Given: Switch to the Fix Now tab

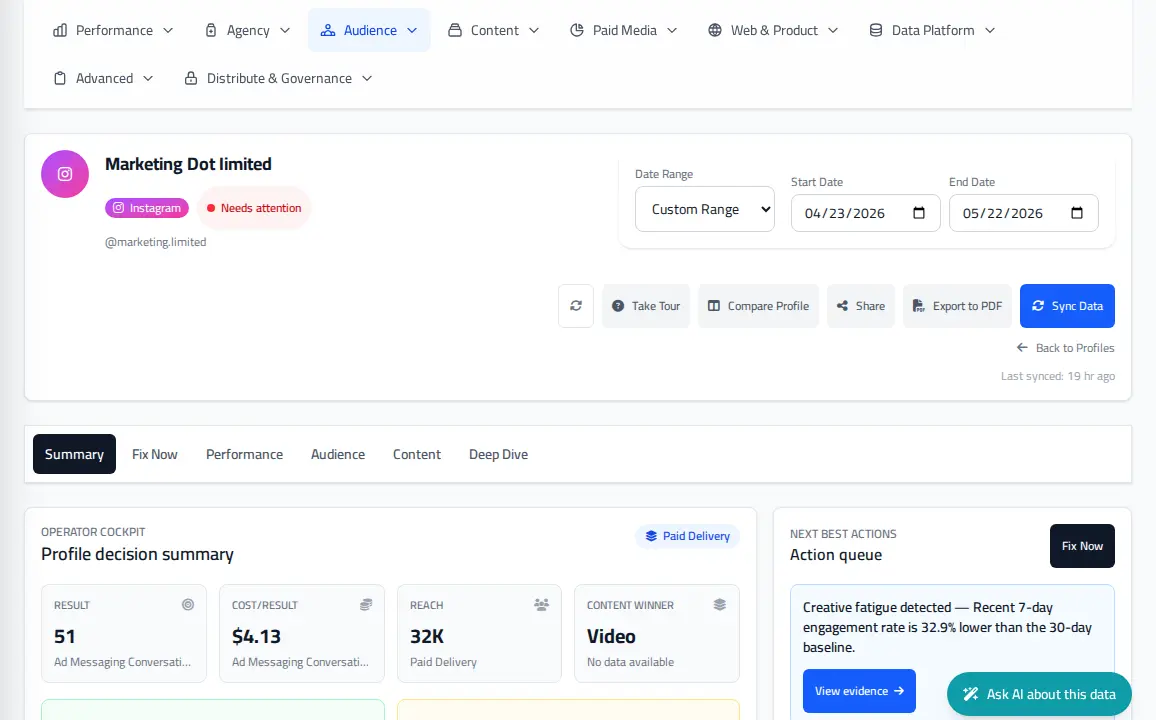Looking at the screenshot, I should pos(155,454).
